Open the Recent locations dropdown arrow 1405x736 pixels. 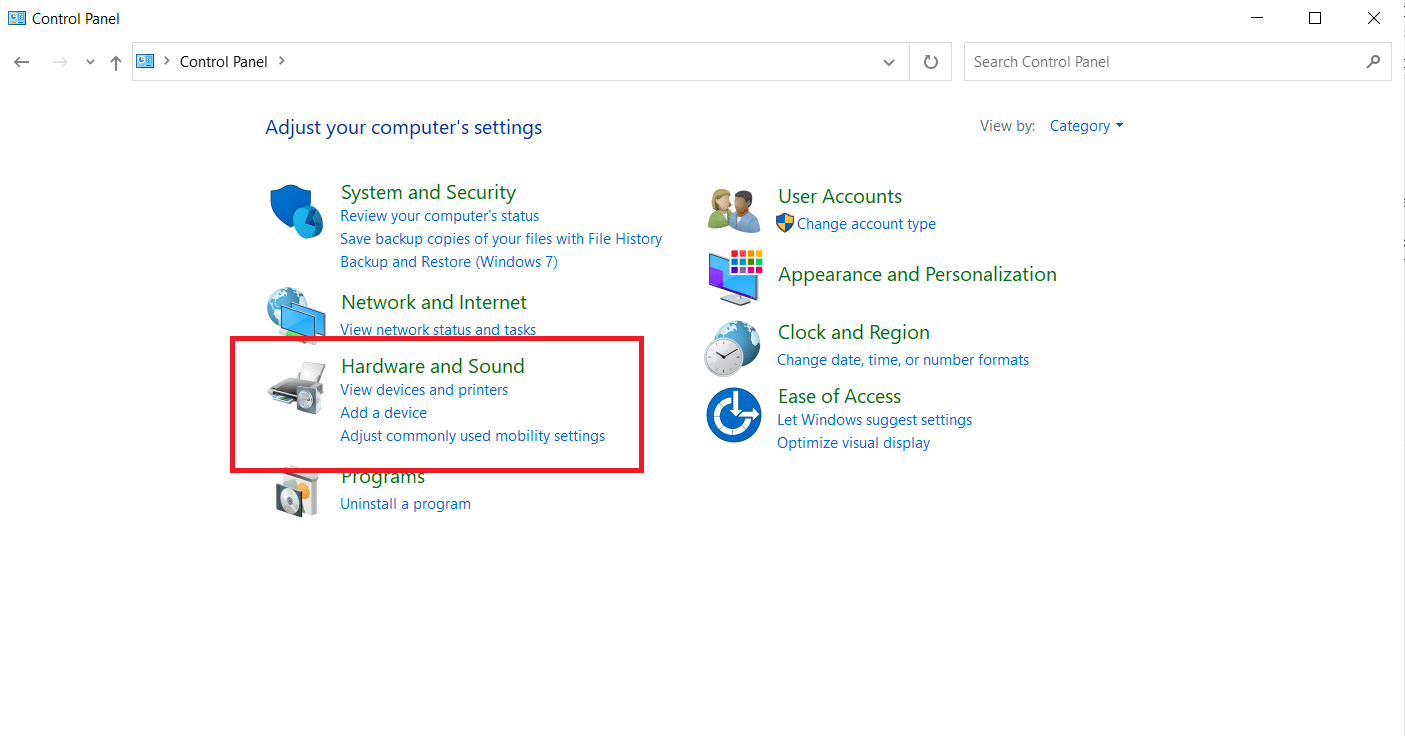[x=90, y=62]
